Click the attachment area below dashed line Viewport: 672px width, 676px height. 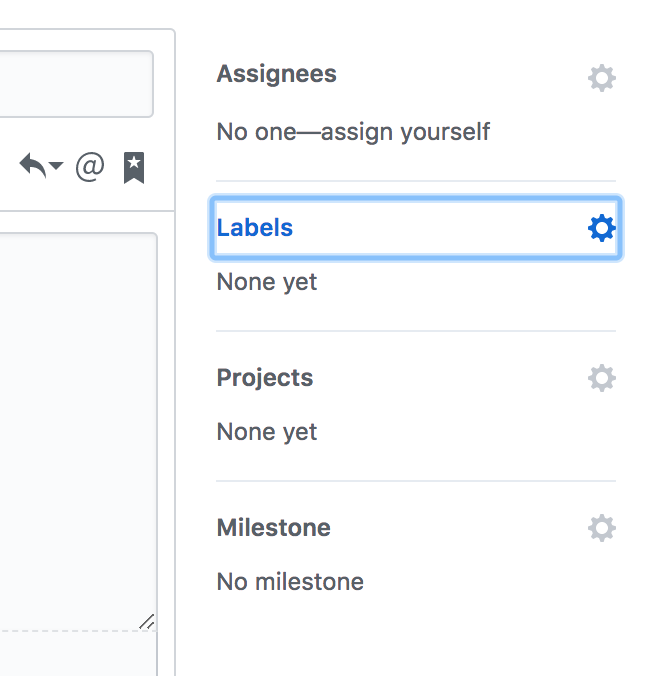[78, 654]
